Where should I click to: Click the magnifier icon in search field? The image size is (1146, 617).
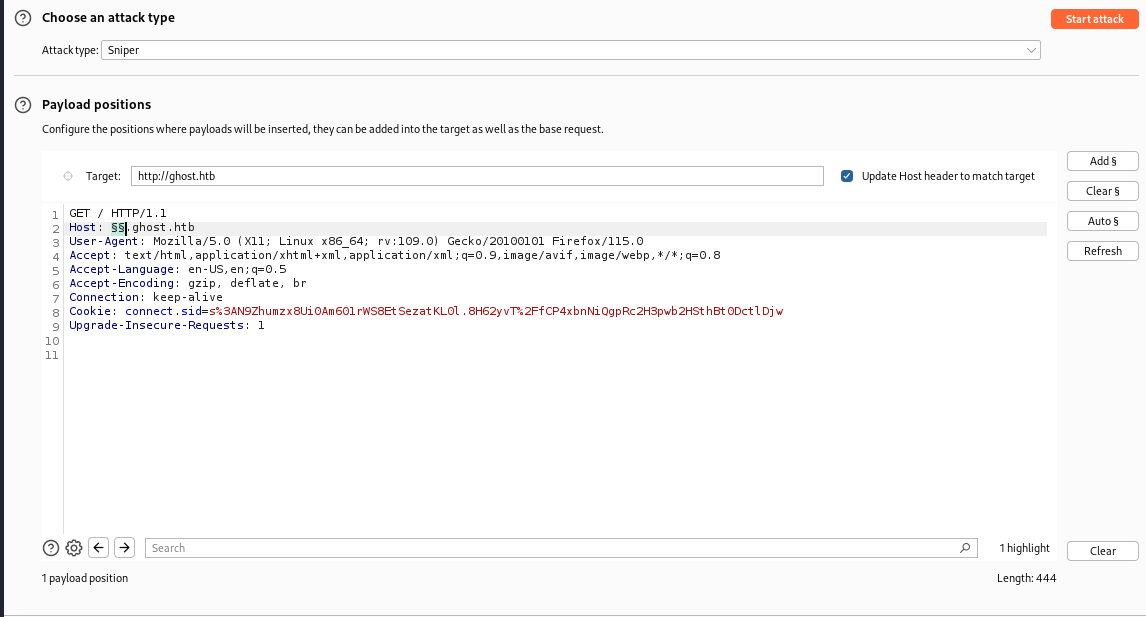[965, 548]
